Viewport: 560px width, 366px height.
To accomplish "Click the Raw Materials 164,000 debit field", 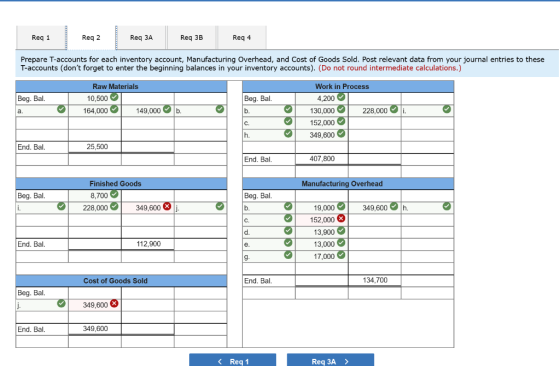I will (x=95, y=110).
